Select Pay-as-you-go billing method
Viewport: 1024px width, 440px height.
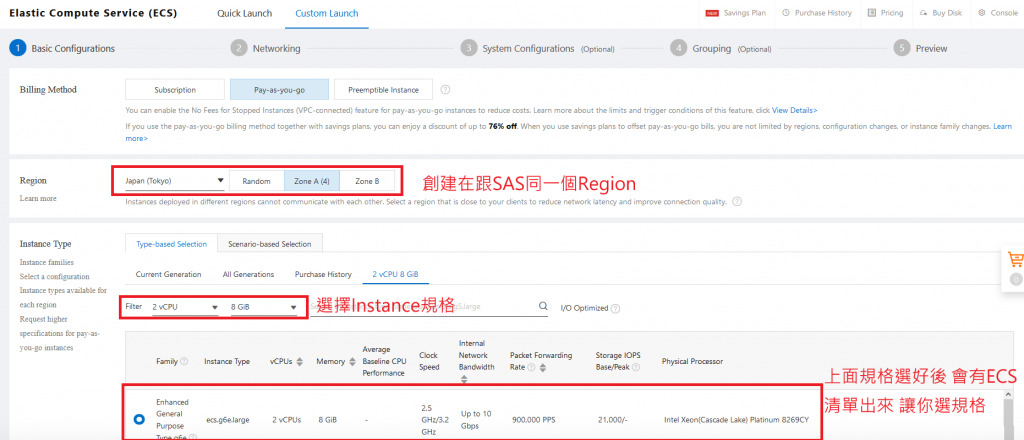[280, 90]
